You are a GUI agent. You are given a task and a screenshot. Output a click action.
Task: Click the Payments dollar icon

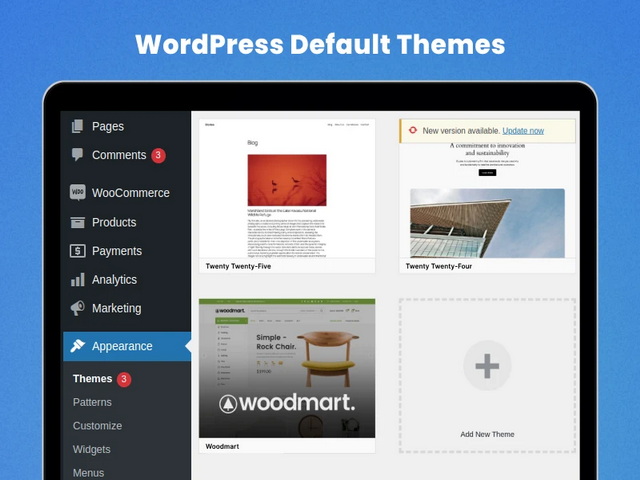(x=78, y=251)
